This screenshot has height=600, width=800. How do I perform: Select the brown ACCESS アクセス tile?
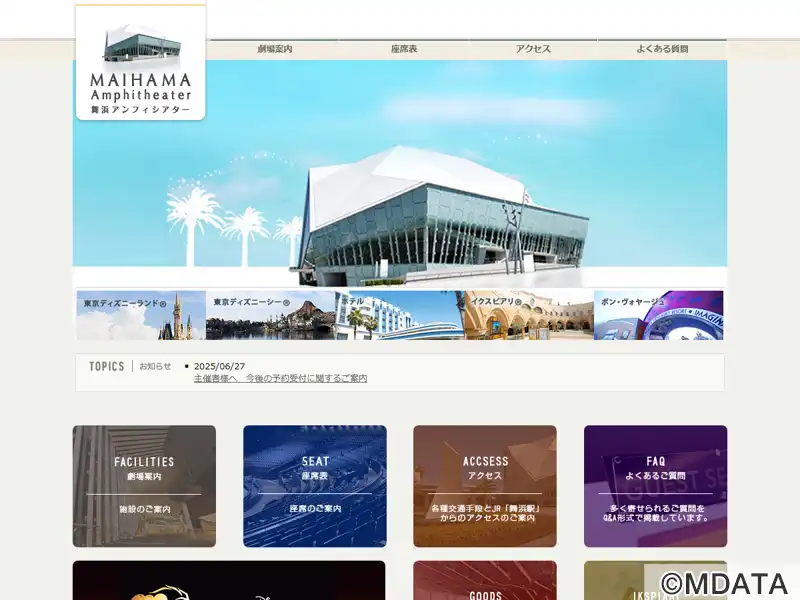(485, 486)
